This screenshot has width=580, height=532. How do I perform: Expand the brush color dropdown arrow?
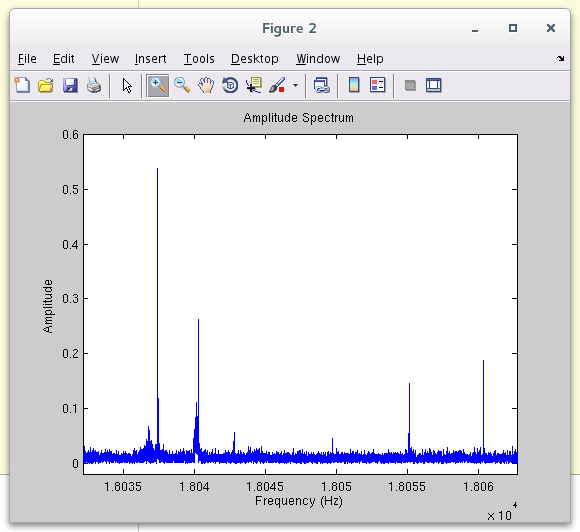(295, 85)
